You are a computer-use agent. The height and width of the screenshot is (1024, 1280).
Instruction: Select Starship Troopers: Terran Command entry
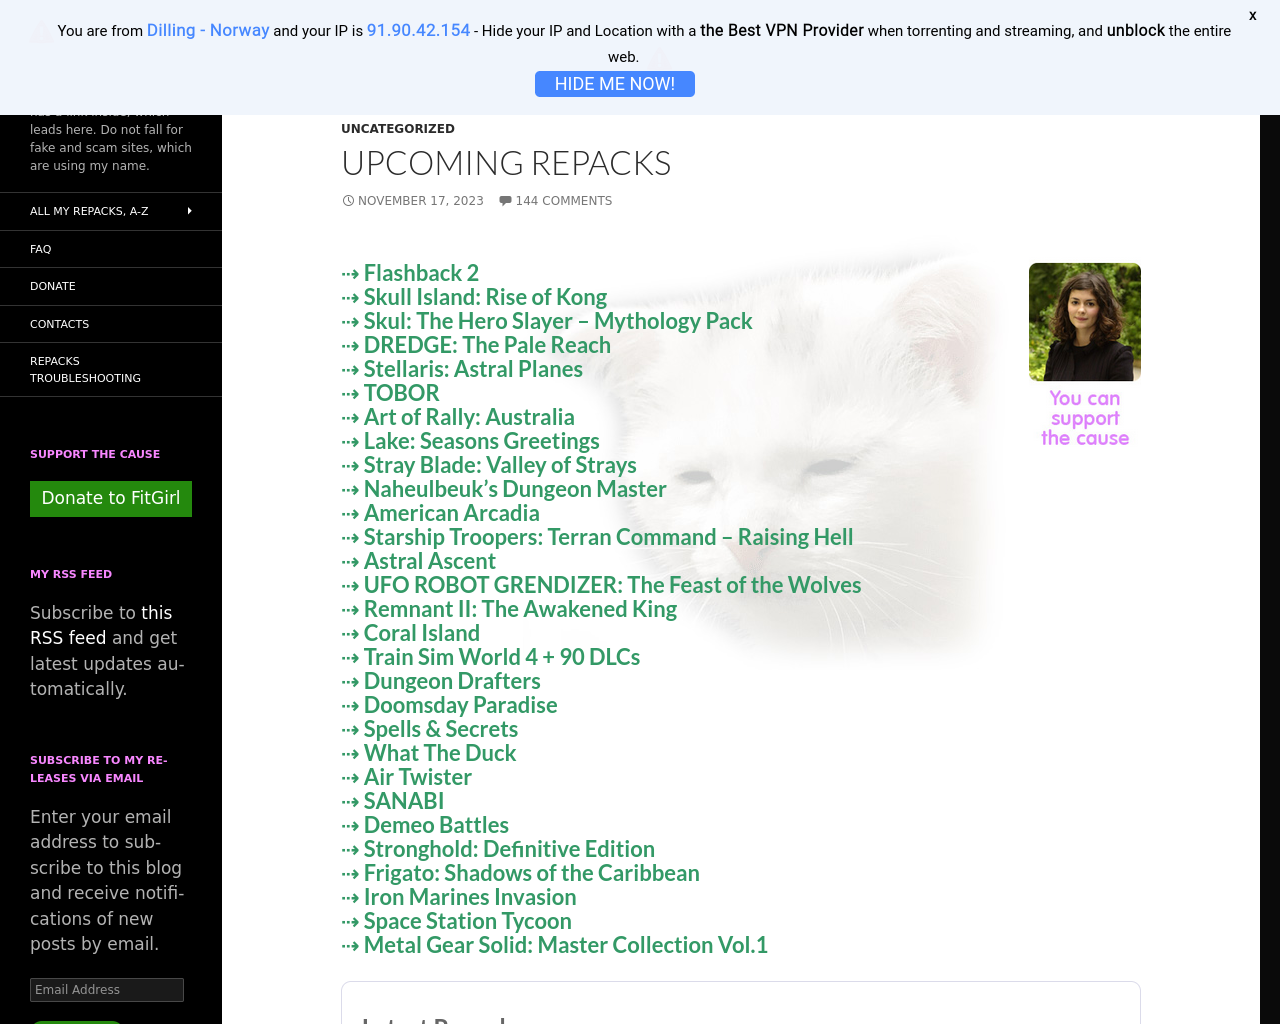(609, 537)
